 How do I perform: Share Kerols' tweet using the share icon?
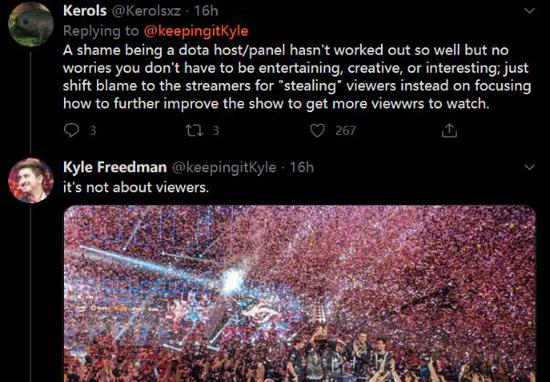(449, 131)
